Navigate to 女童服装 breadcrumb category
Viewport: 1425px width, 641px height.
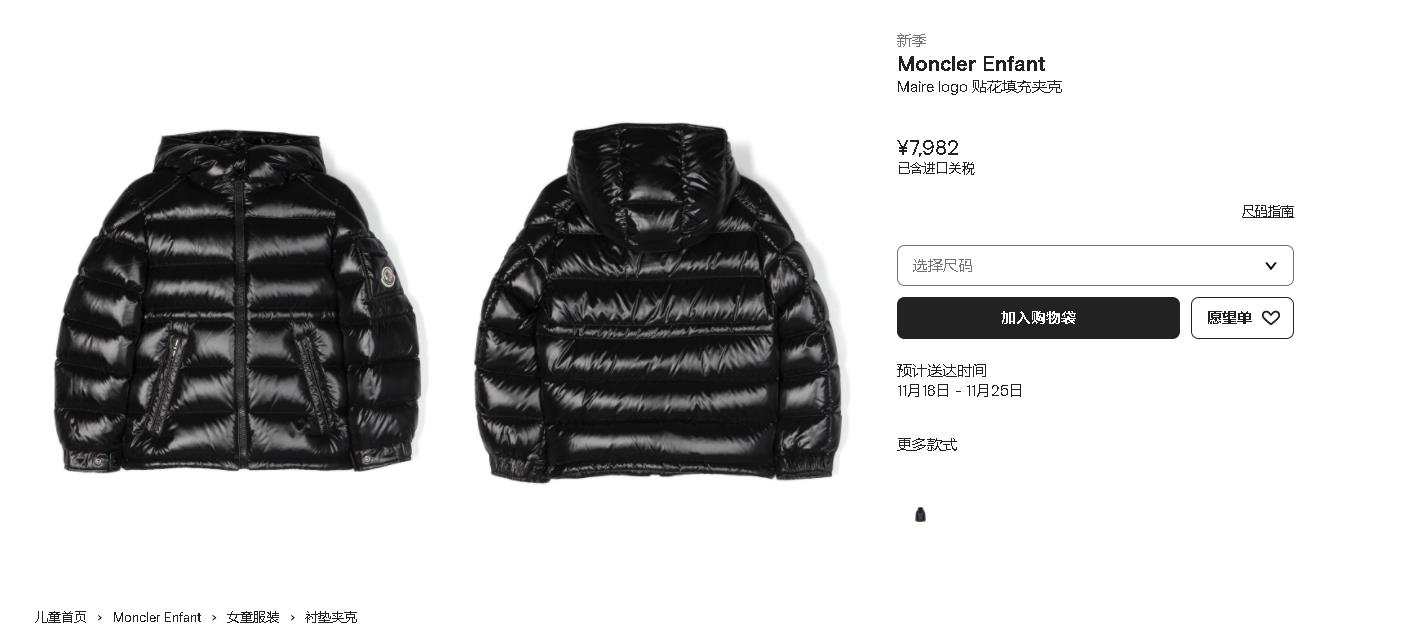tap(253, 618)
